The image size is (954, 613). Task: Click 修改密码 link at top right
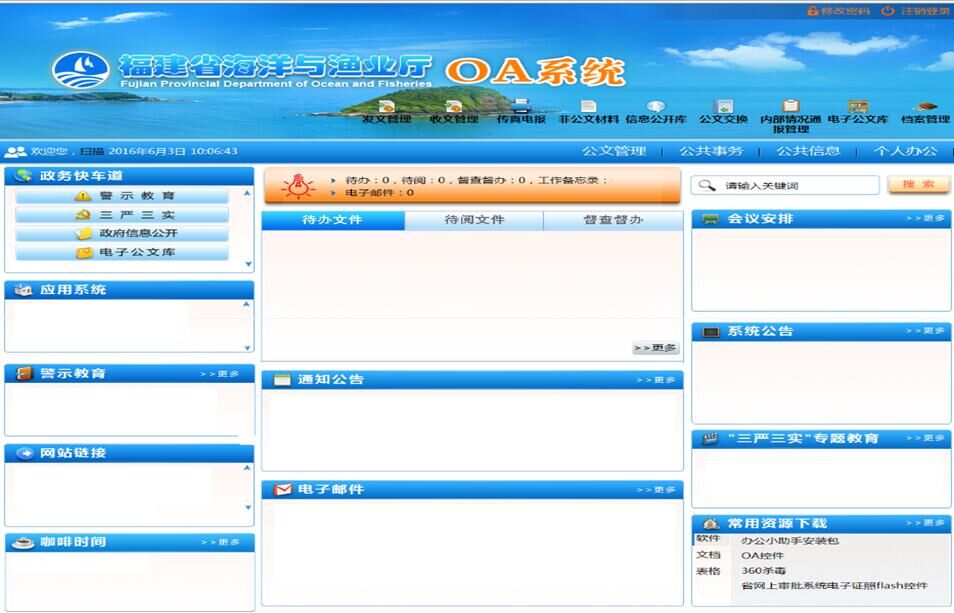pos(838,11)
